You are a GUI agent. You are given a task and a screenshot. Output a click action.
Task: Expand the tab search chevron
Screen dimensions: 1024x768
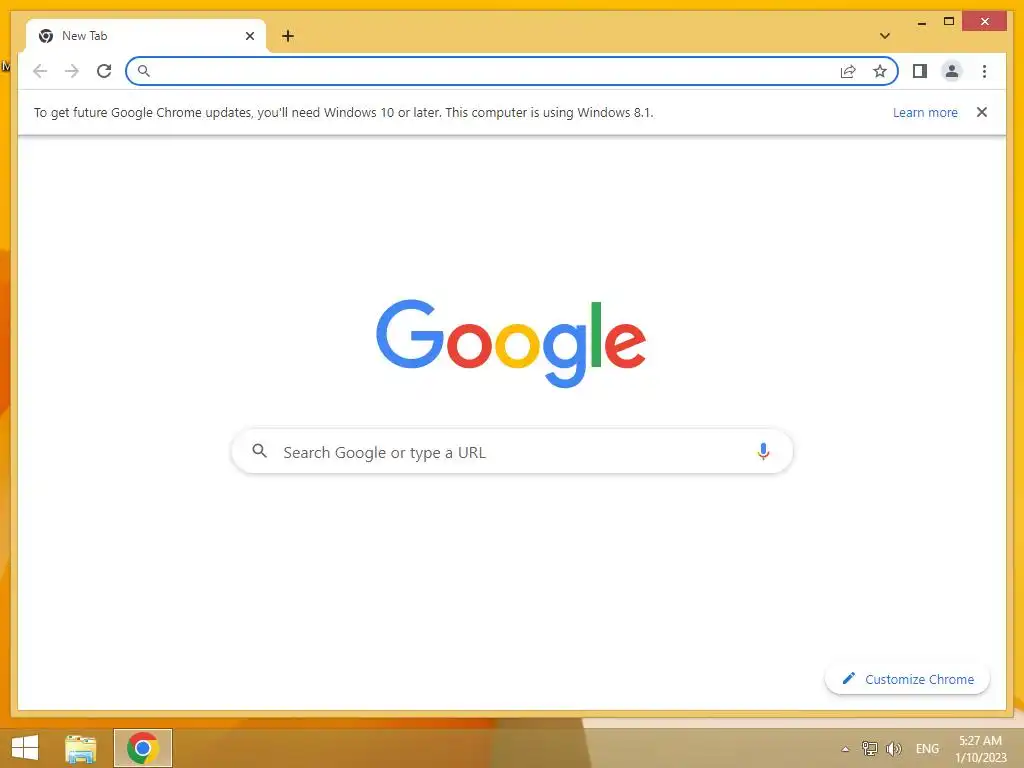coord(884,36)
